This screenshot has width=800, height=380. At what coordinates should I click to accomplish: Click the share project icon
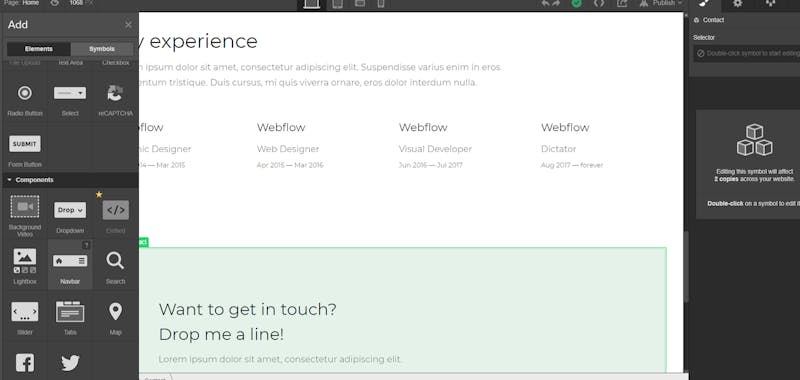[x=622, y=3]
